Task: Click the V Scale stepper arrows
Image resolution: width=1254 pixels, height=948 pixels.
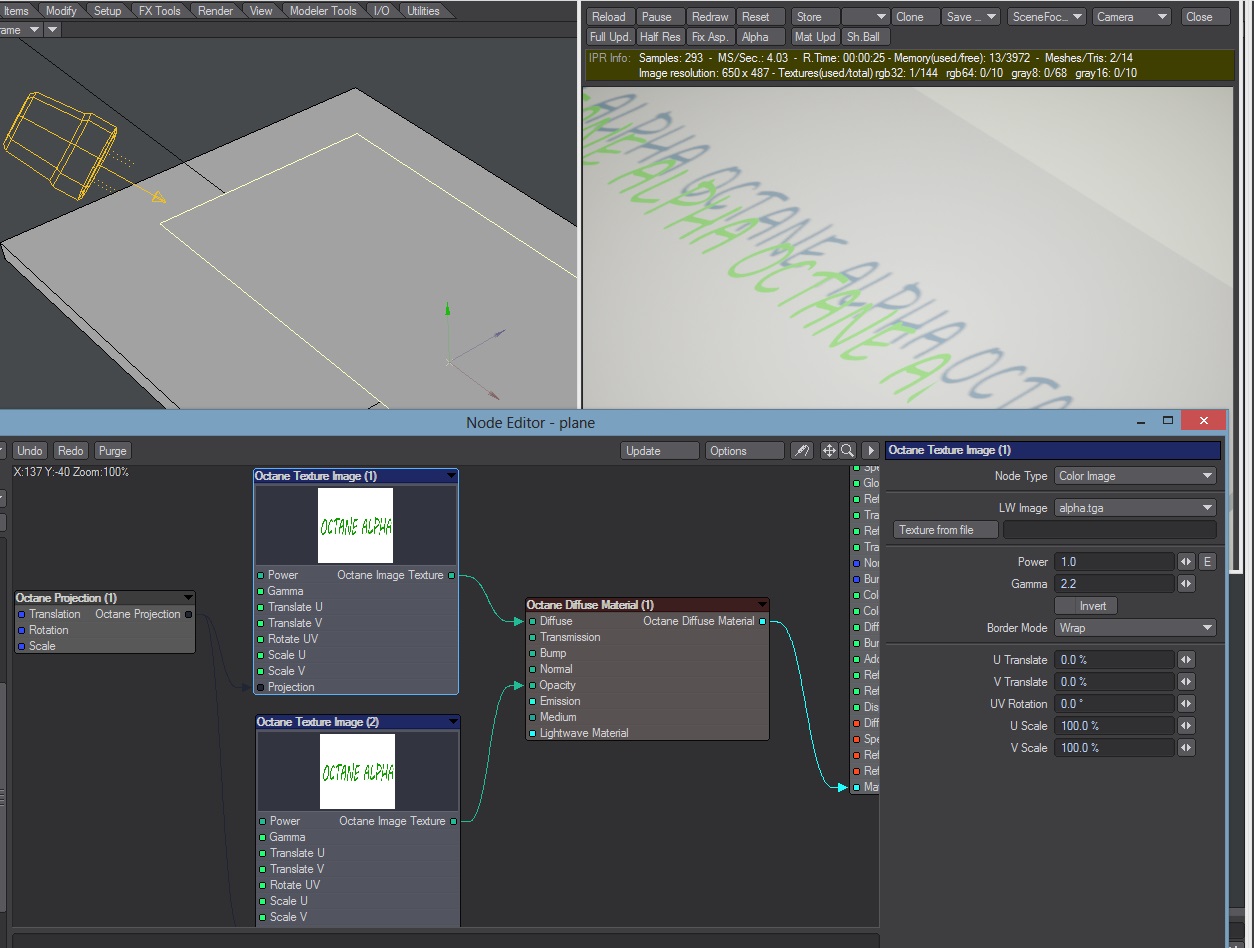Action: tap(1186, 748)
